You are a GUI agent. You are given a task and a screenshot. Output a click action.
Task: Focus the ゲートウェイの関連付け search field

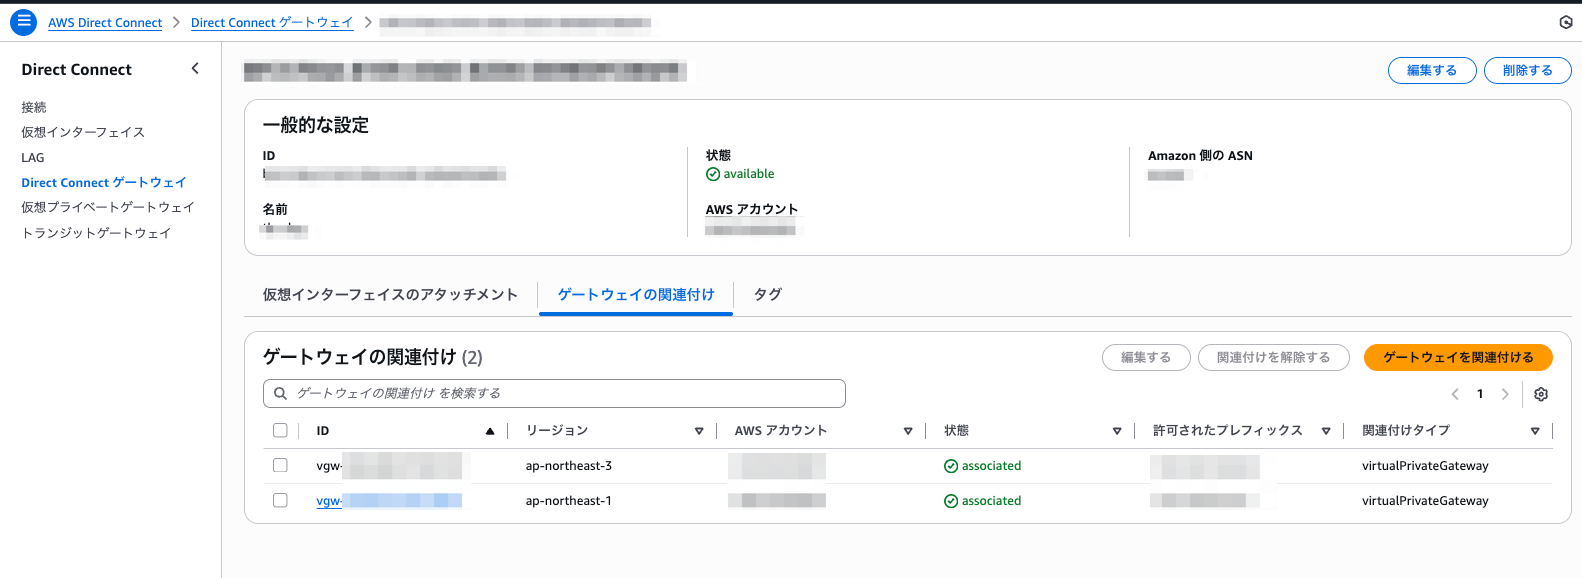[x=554, y=393]
